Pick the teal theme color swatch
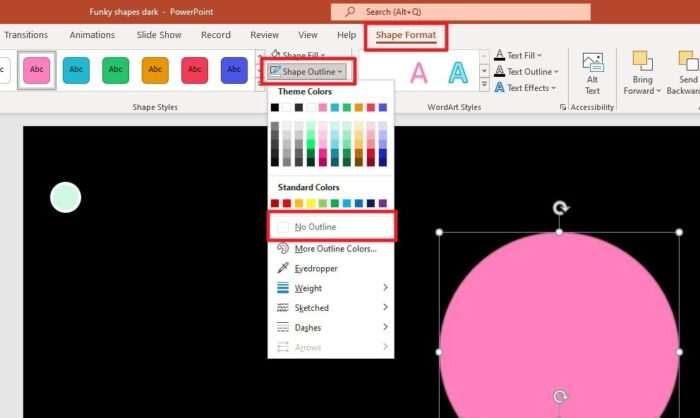 tap(335, 108)
